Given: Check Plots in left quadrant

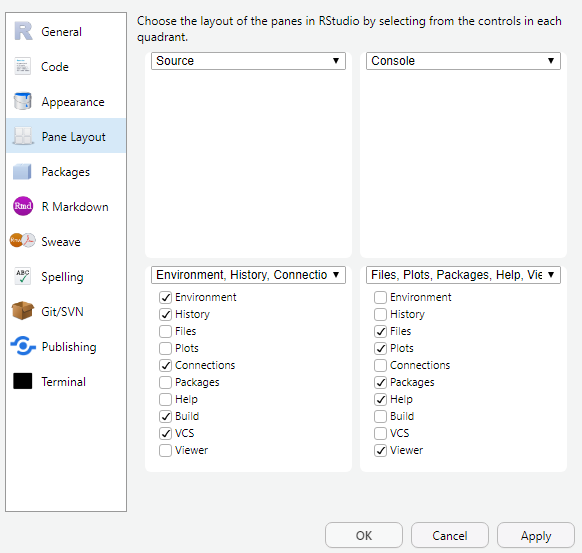Looking at the screenshot, I should (x=166, y=349).
